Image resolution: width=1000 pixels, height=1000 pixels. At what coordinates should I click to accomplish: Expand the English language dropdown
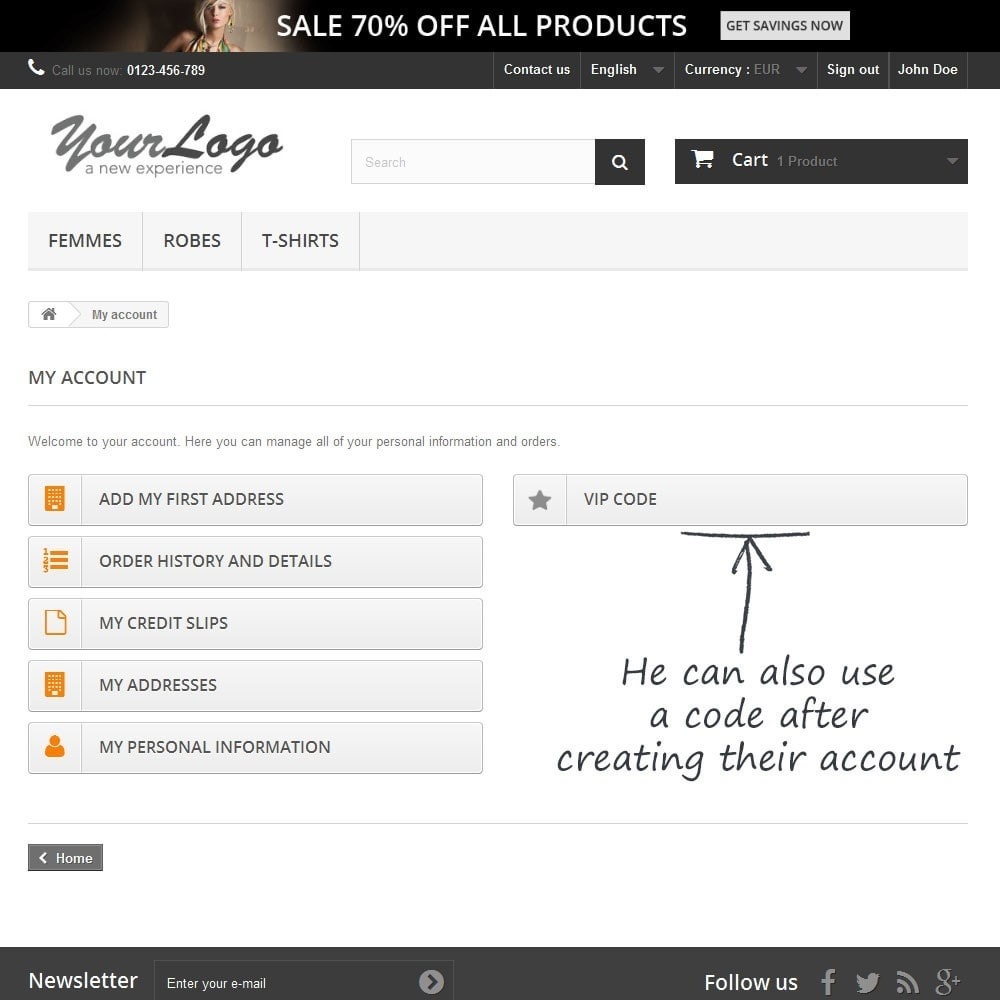627,70
